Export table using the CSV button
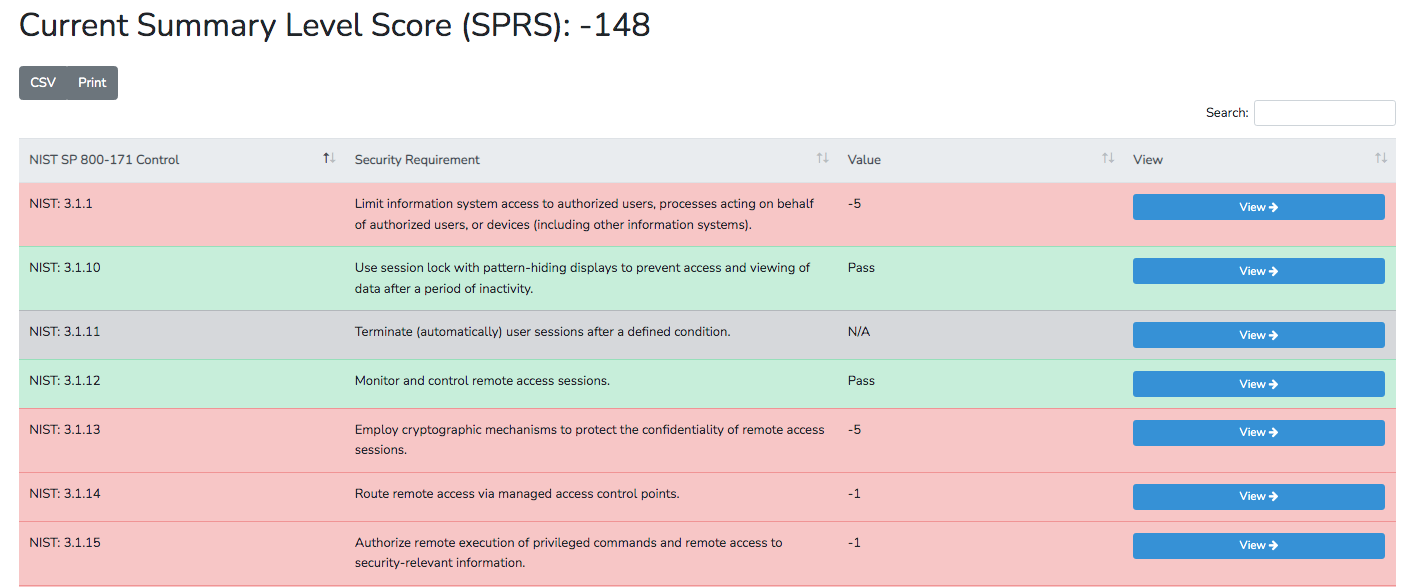Screen dimensions: 1413x587 click(x=43, y=83)
